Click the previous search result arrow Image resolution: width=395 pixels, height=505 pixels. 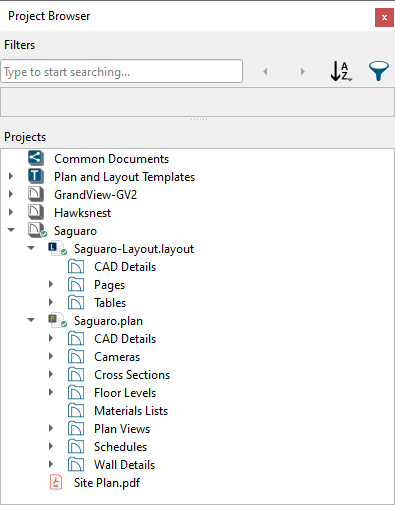coord(265,71)
